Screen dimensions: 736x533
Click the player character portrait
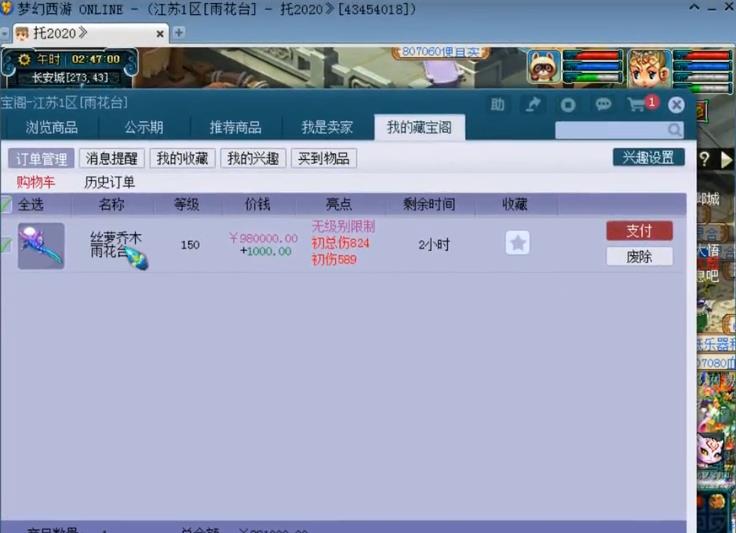(650, 68)
